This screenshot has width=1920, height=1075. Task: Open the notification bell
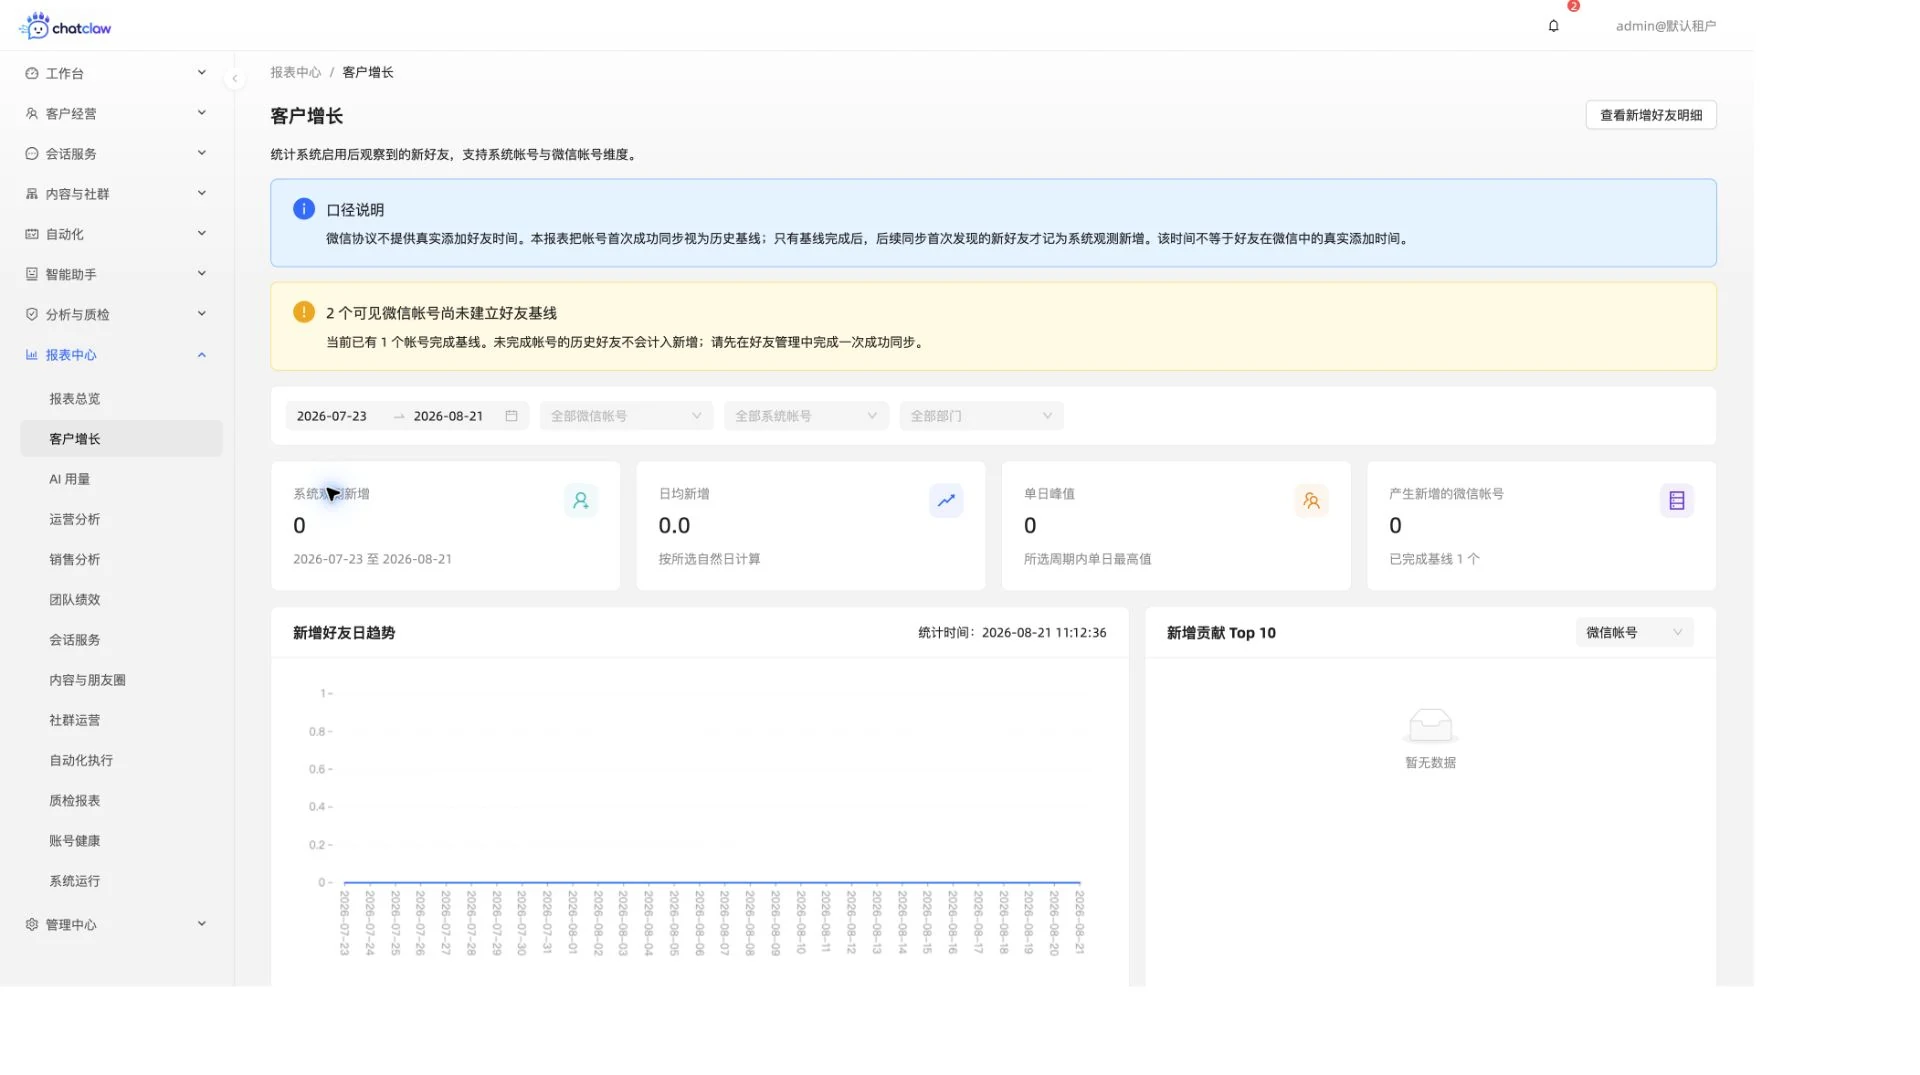pos(1553,26)
